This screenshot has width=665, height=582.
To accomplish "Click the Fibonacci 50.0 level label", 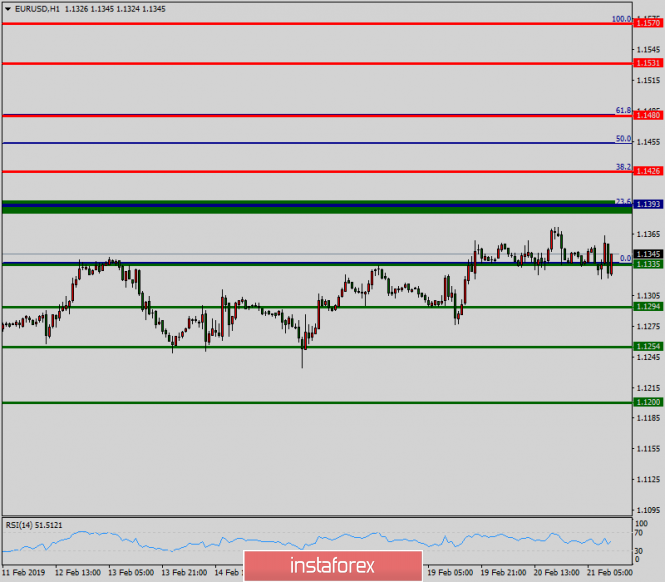I will 623,139.
